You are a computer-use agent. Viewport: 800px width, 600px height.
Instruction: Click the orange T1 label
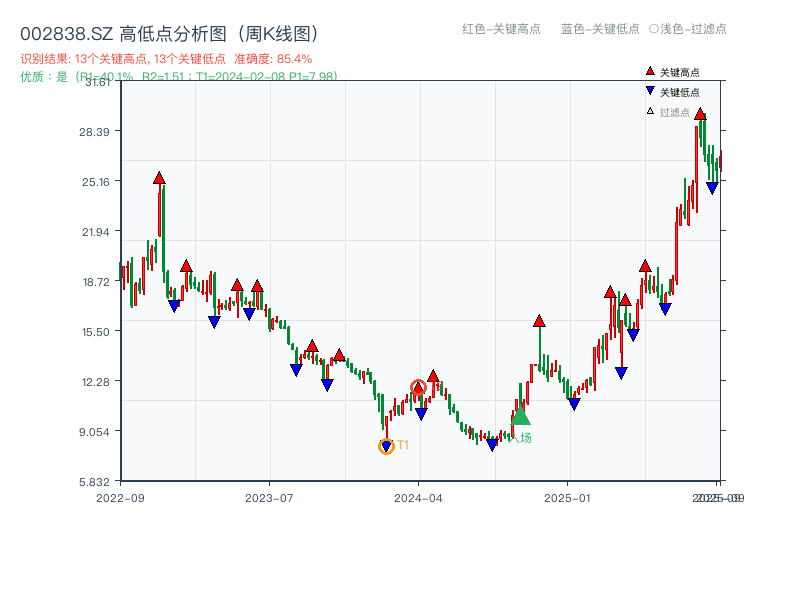[x=403, y=445]
